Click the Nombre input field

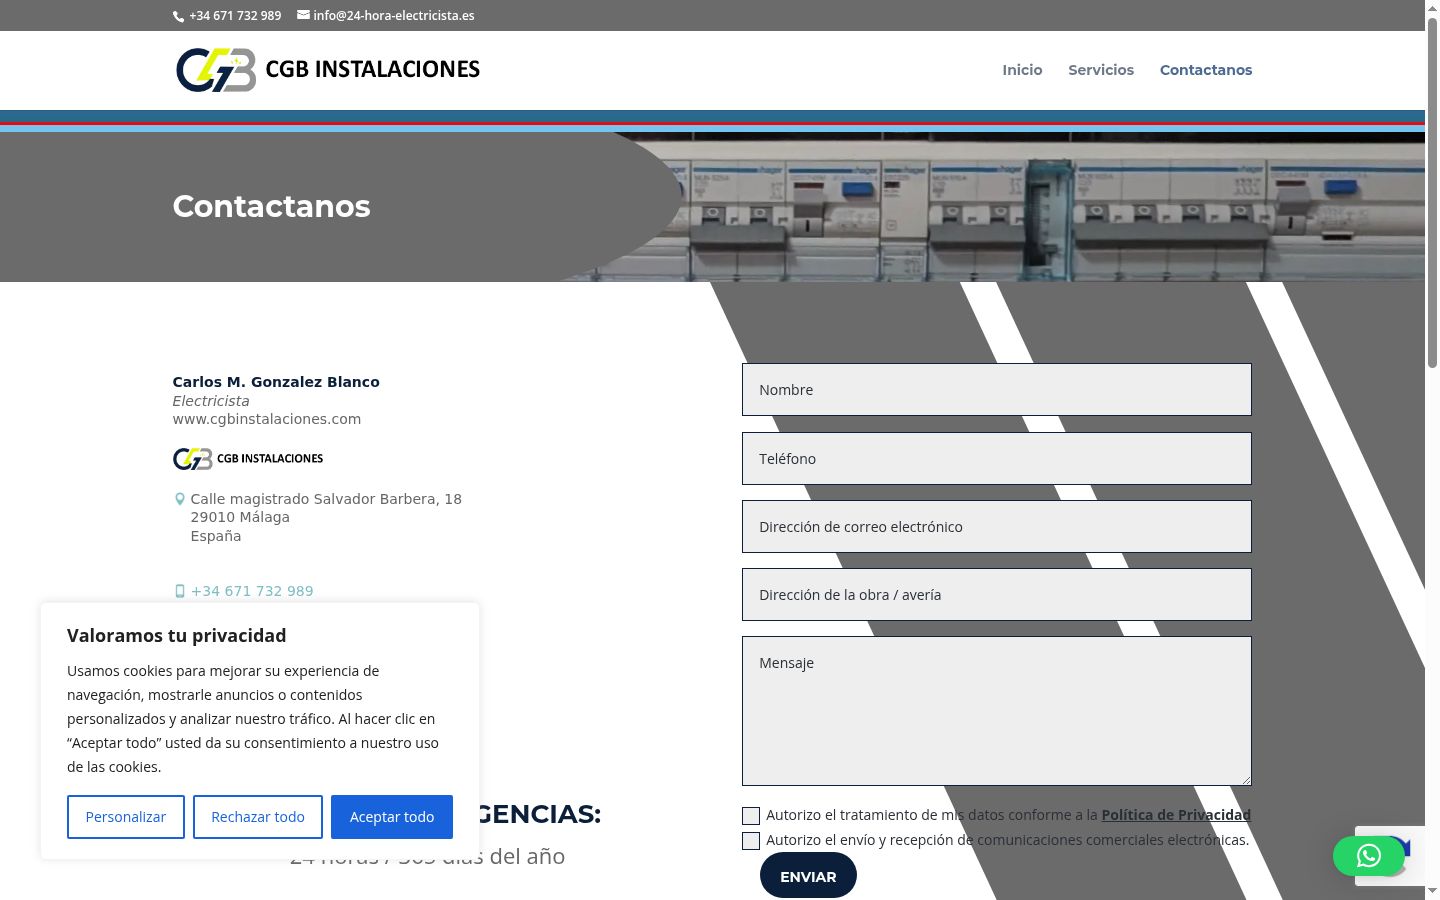coord(997,390)
